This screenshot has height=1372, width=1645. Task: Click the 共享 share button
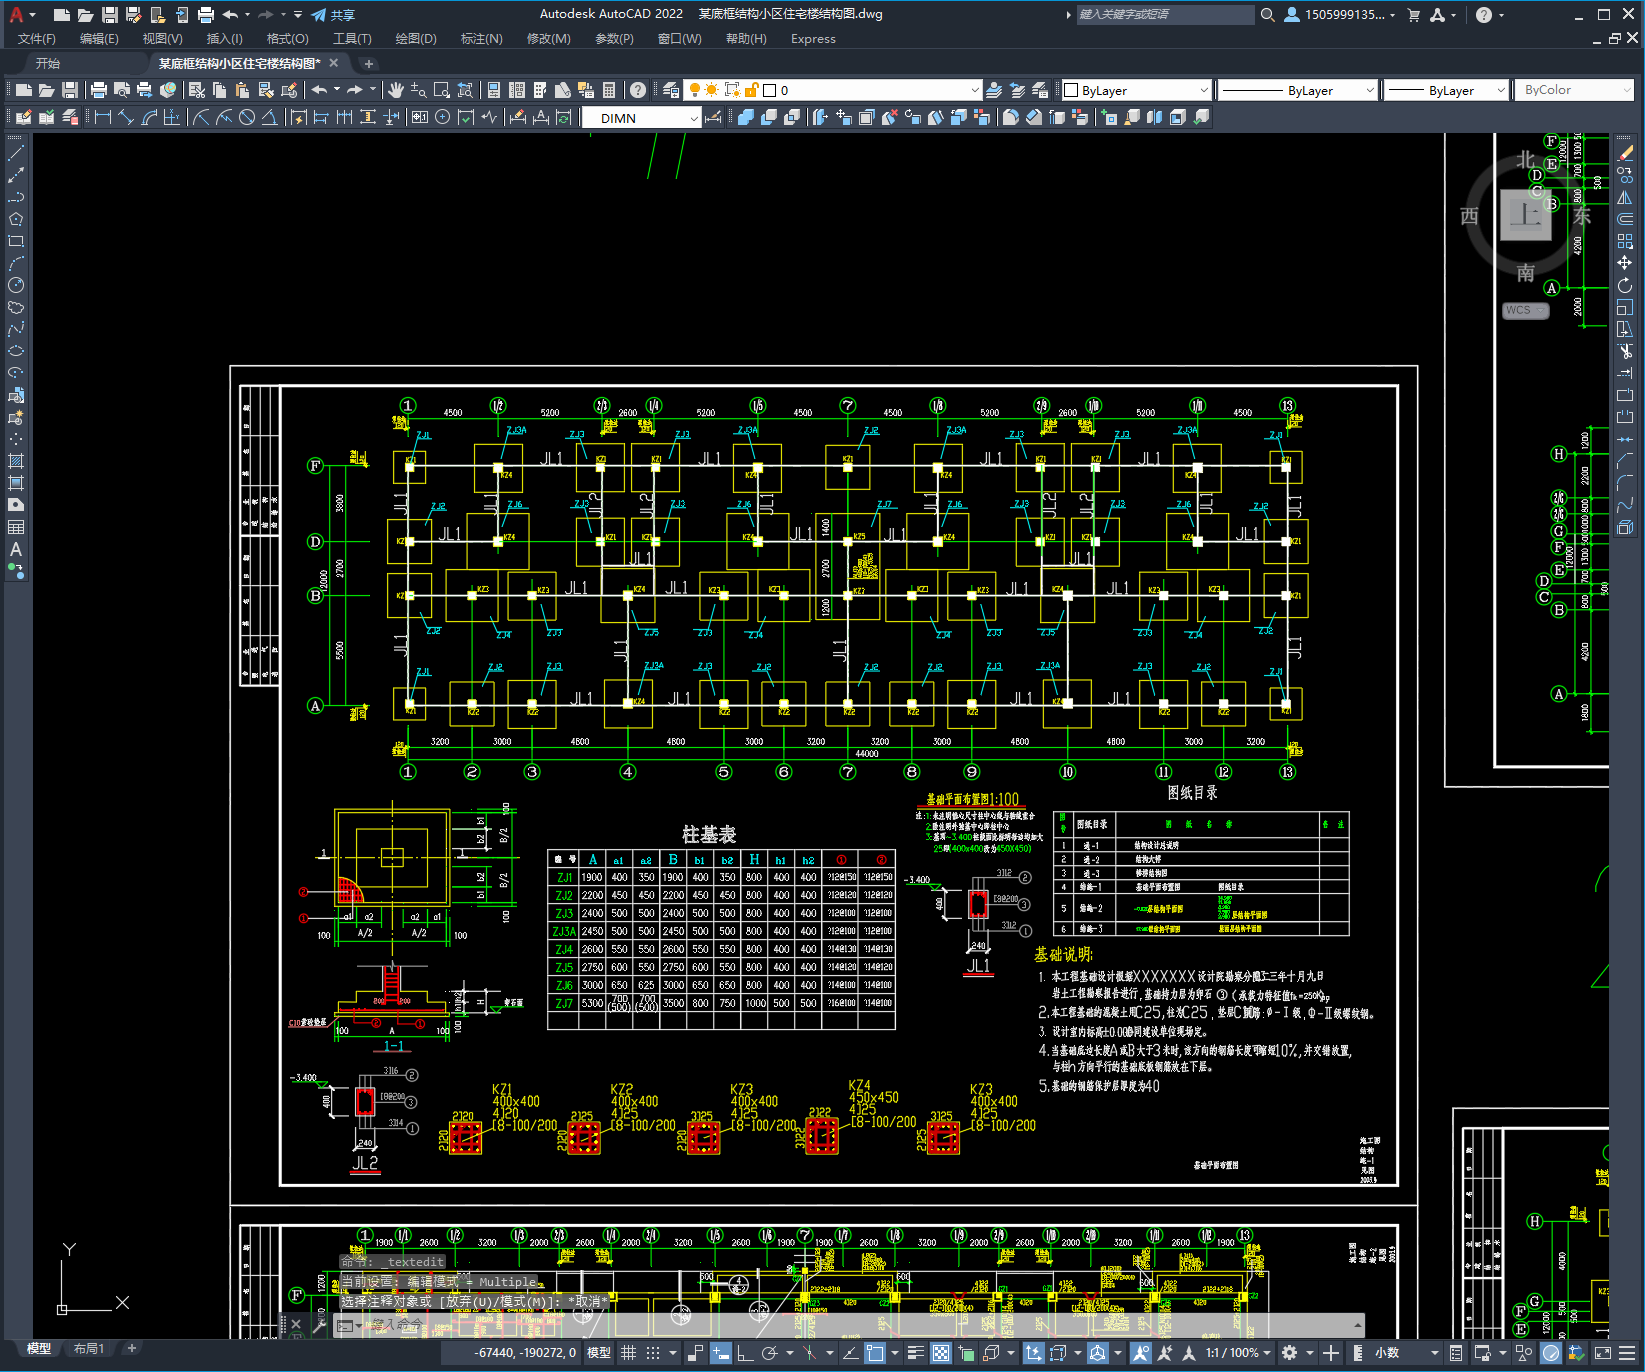click(x=333, y=15)
